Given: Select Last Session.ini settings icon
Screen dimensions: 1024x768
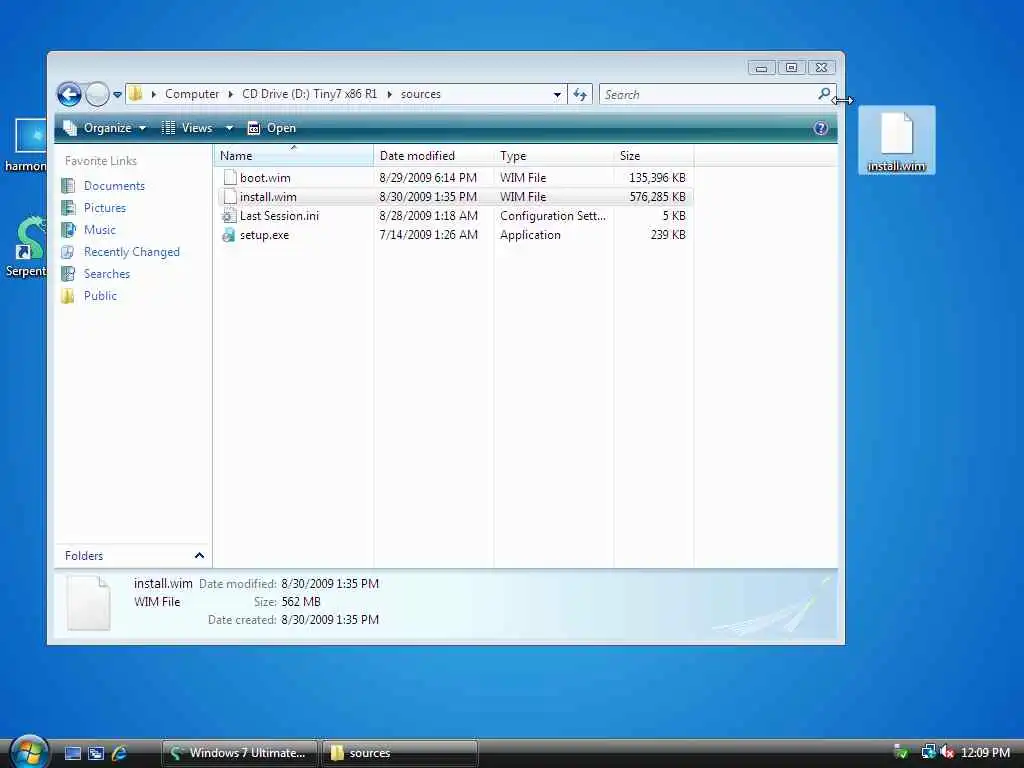Looking at the screenshot, I should coord(229,216).
